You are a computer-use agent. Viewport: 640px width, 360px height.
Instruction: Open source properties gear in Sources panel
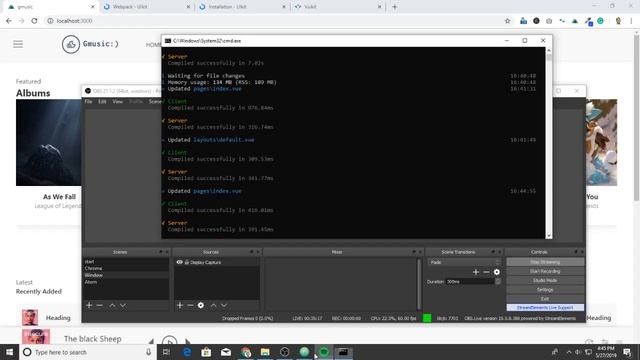[201, 305]
